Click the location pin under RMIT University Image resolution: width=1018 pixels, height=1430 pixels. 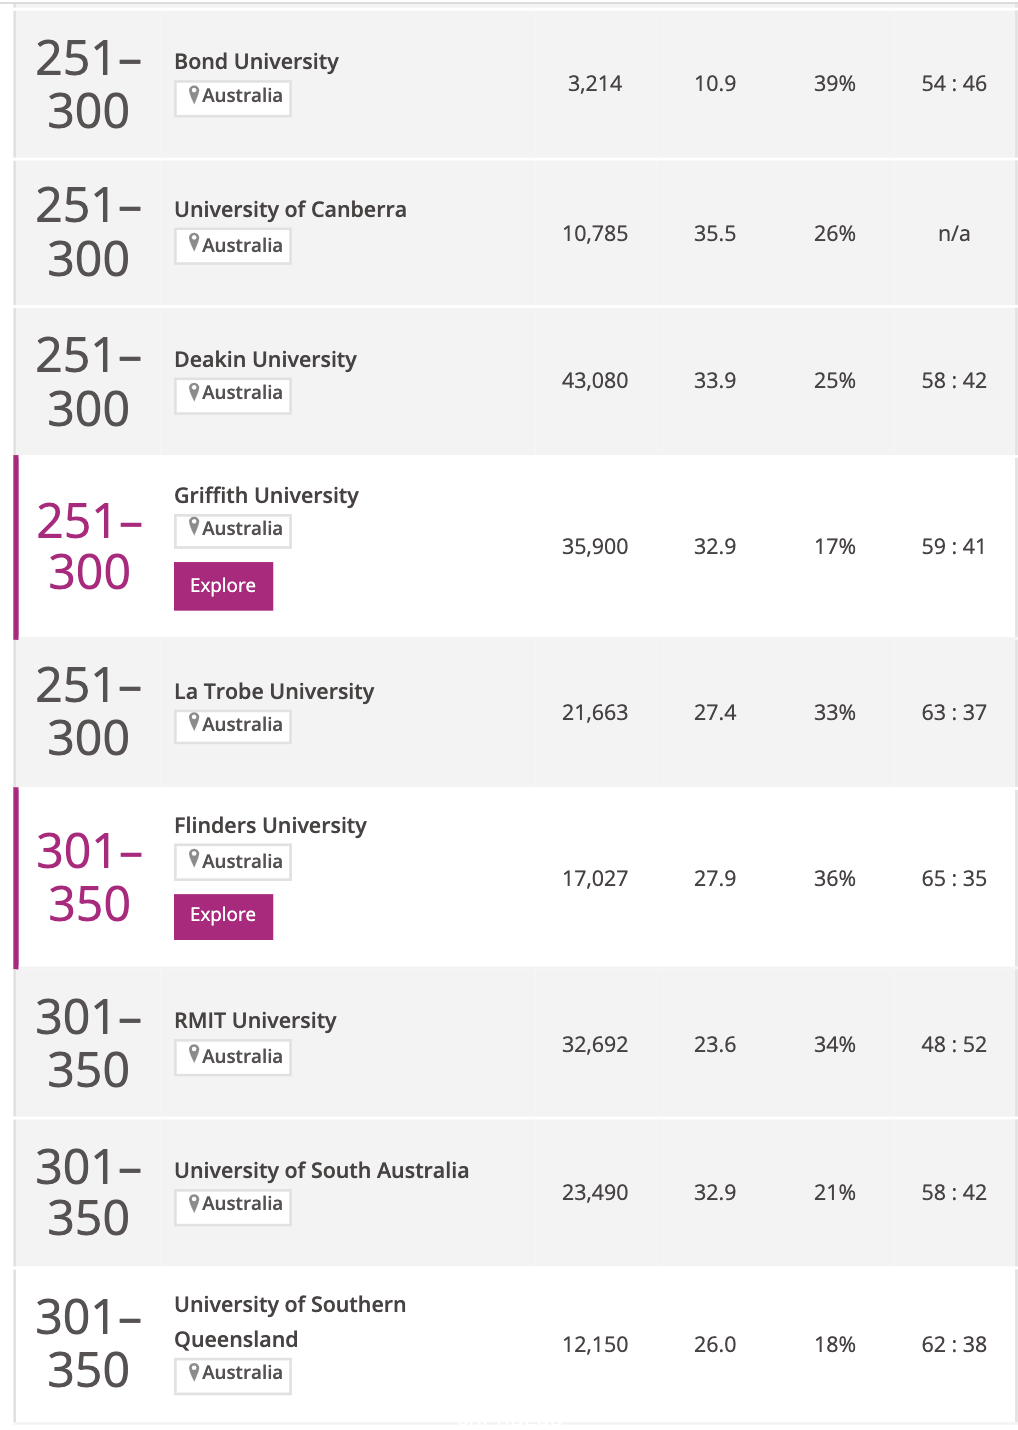pos(194,1056)
